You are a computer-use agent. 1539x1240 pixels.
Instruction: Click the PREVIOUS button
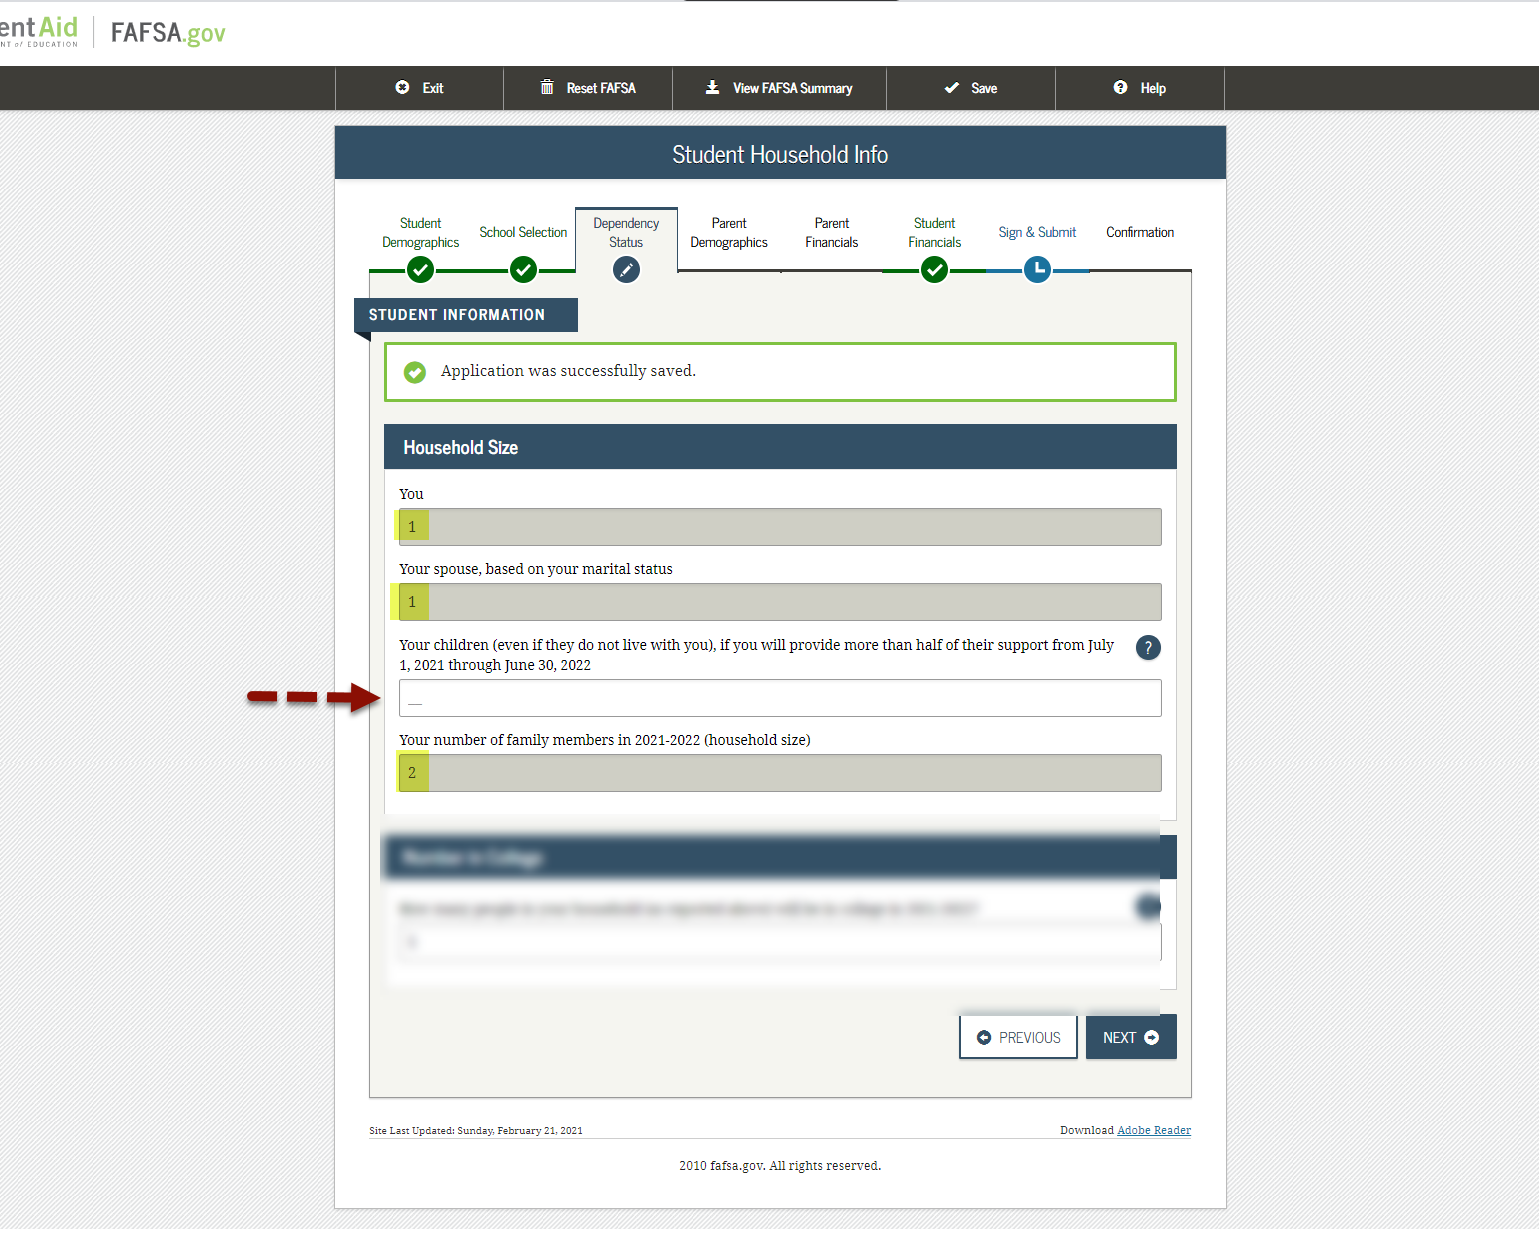pos(1017,1037)
